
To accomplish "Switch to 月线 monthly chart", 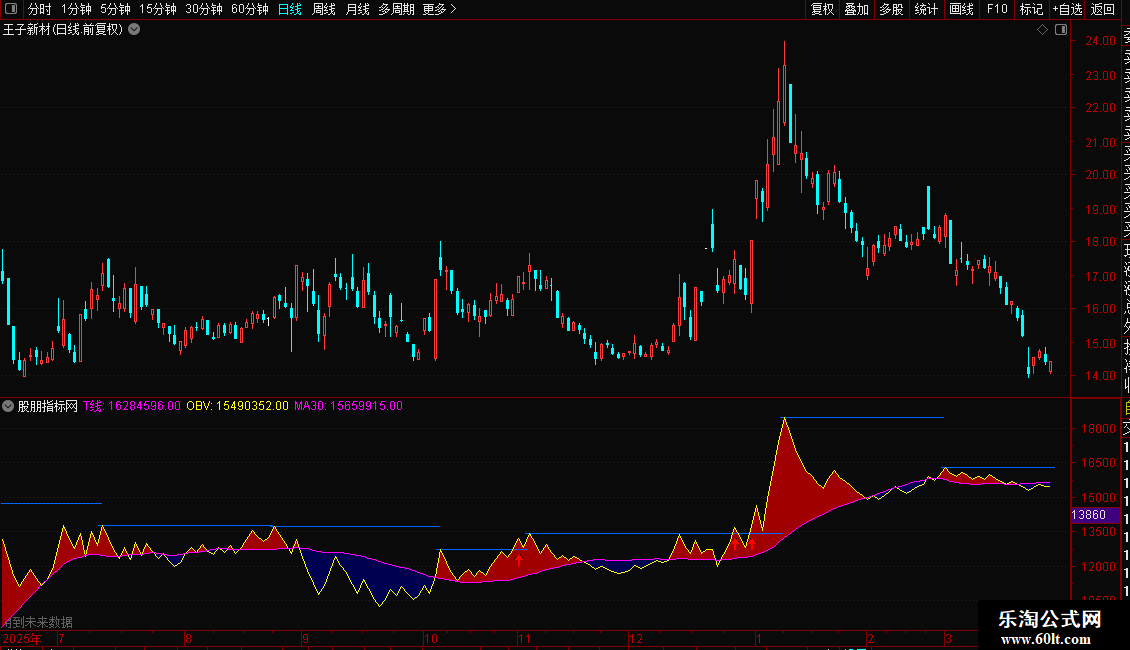I will coord(357,9).
